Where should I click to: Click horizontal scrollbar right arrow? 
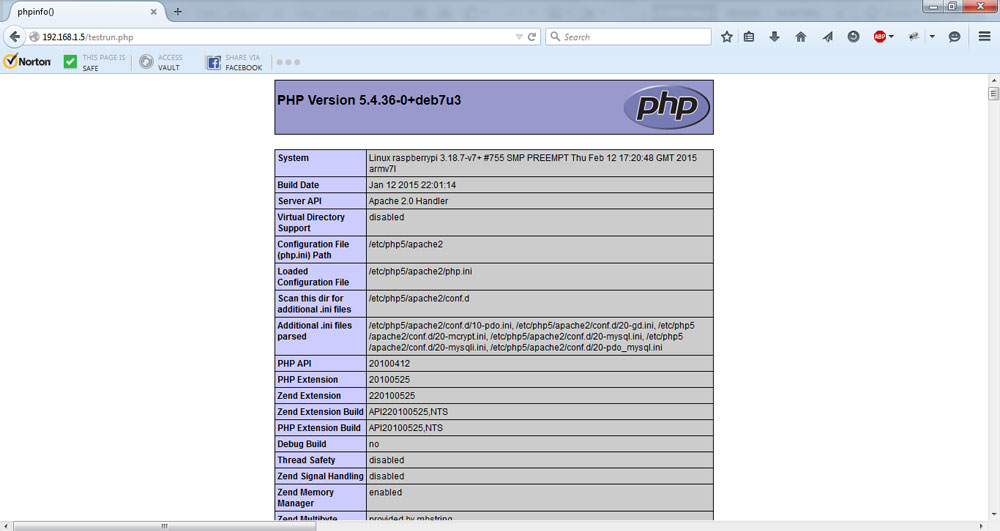pos(981,526)
